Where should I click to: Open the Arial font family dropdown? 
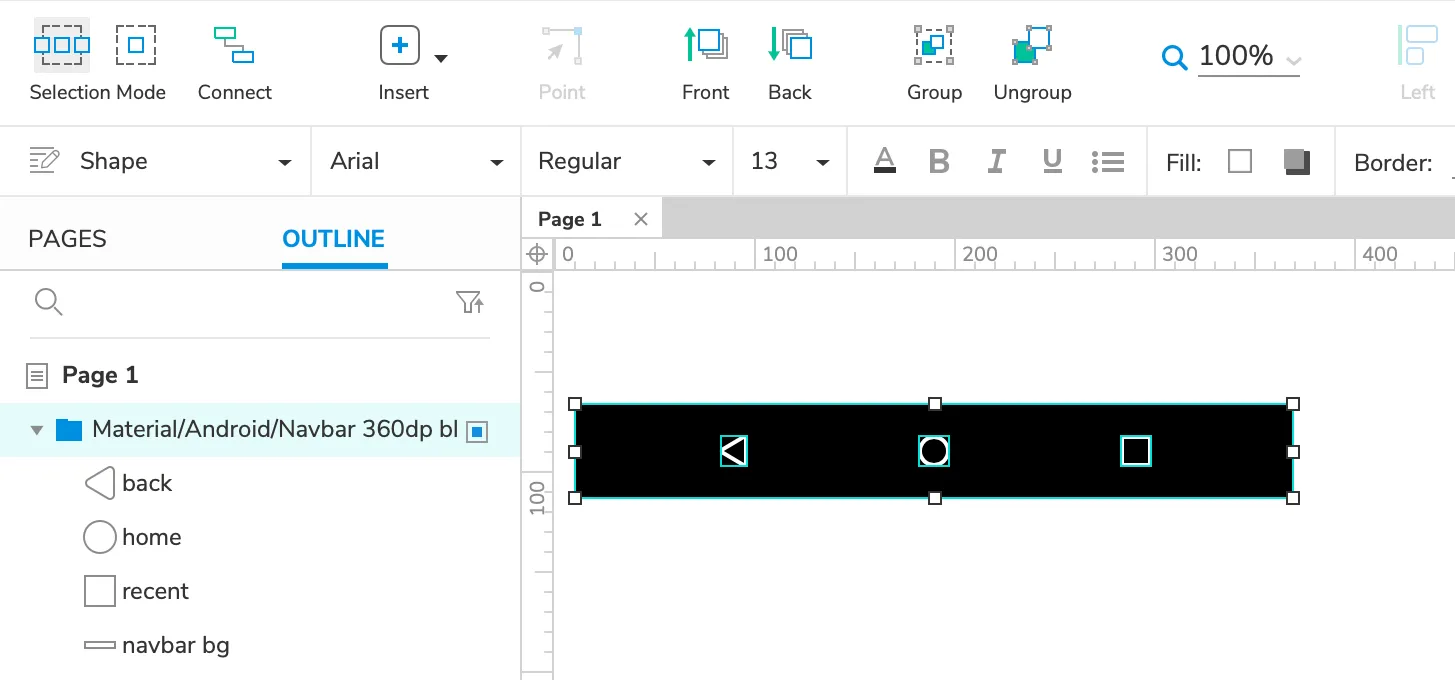pyautogui.click(x=416, y=162)
